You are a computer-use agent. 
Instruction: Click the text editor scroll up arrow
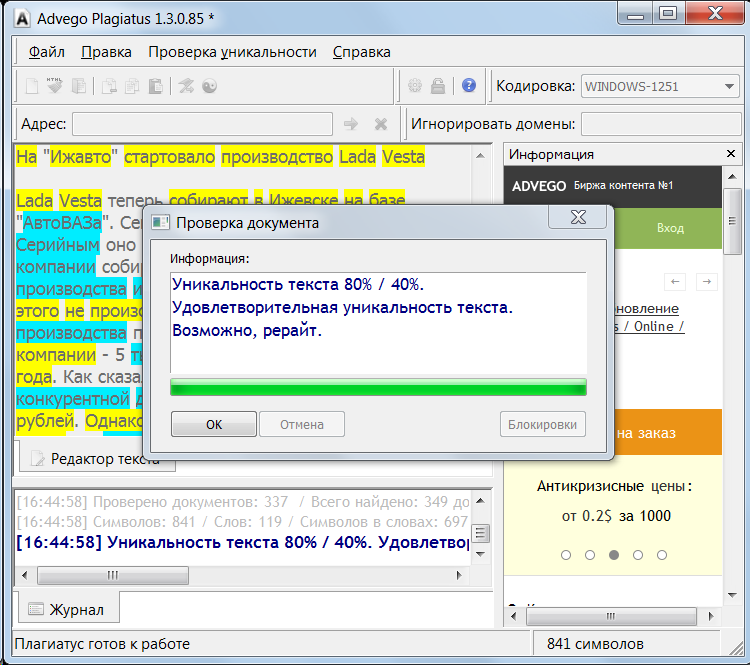pos(481,156)
